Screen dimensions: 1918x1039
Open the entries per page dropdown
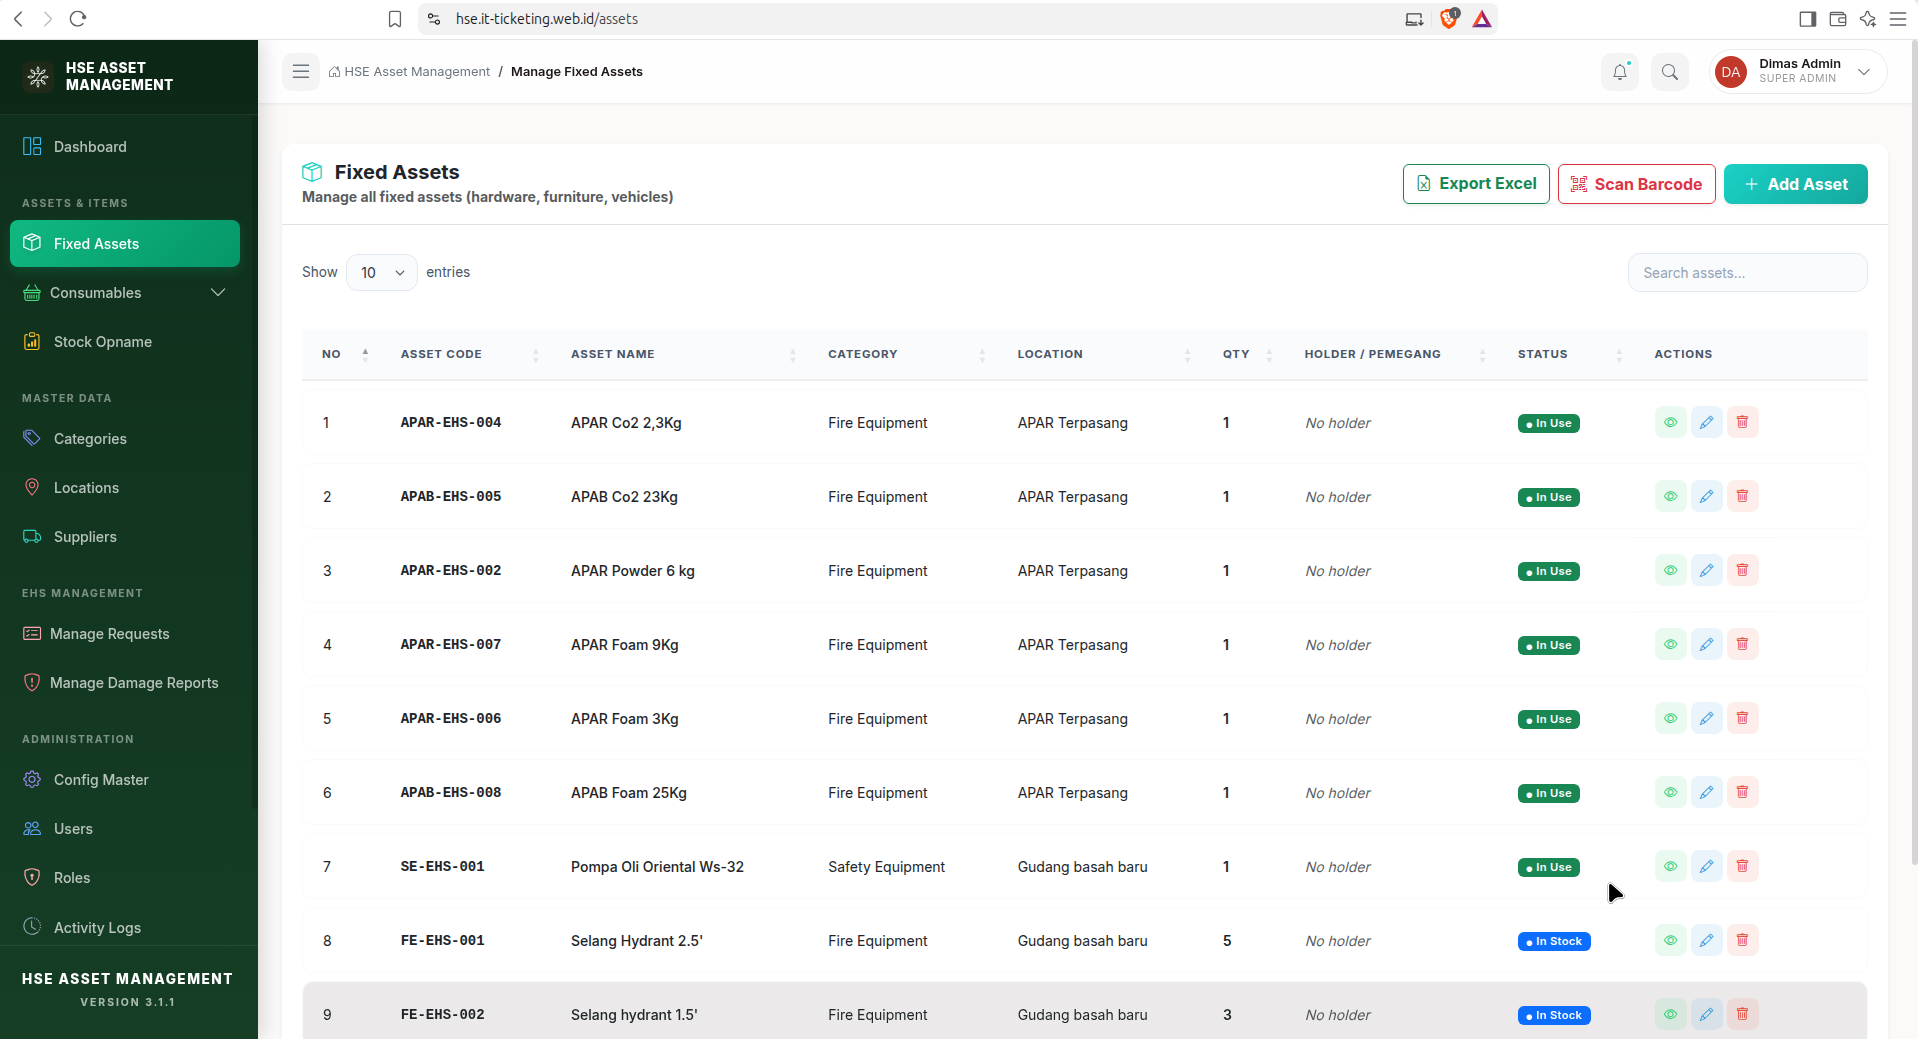(x=381, y=273)
